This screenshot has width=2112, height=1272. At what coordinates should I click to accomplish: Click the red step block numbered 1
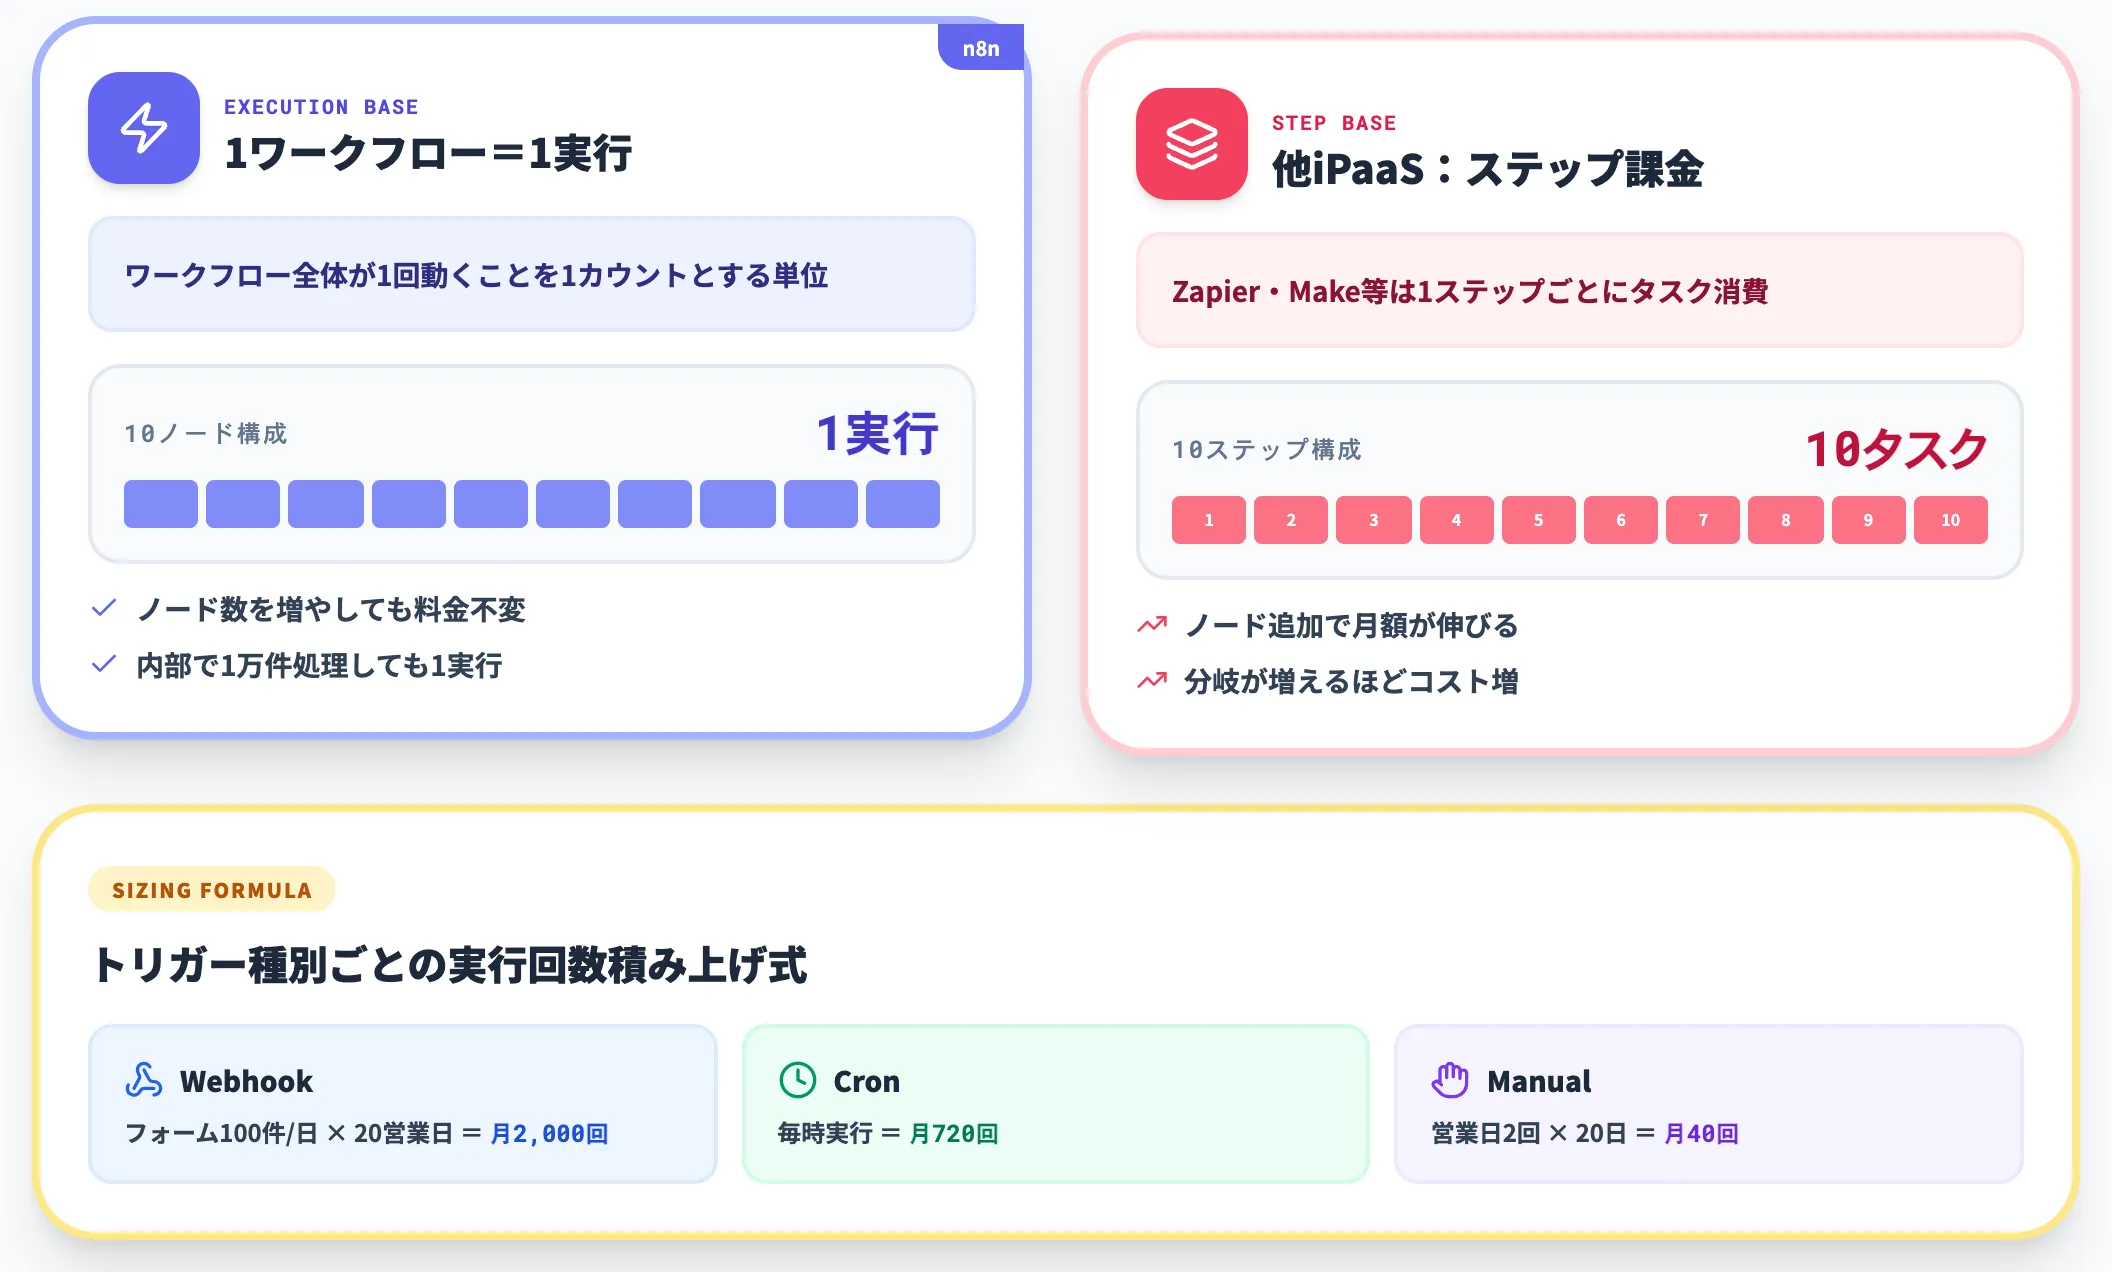(x=1209, y=520)
